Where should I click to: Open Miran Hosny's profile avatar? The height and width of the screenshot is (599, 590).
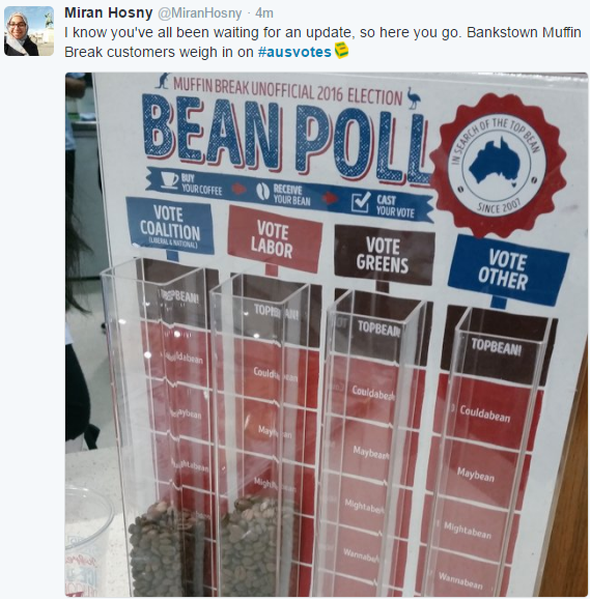29,31
